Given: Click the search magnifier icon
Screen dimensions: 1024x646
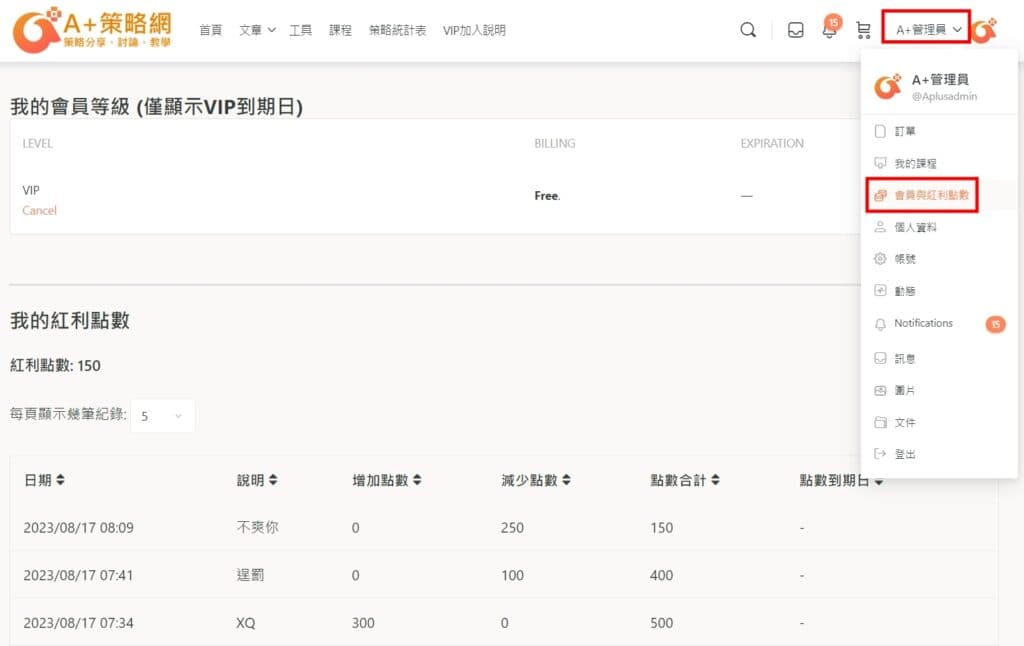Looking at the screenshot, I should [x=748, y=30].
